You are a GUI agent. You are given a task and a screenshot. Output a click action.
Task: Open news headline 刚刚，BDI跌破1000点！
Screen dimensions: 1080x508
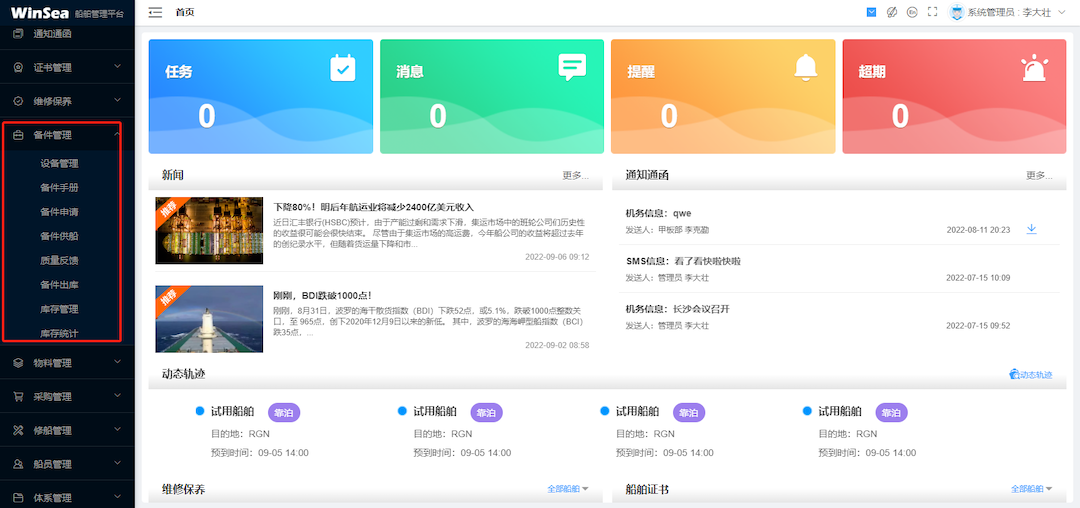(323, 295)
